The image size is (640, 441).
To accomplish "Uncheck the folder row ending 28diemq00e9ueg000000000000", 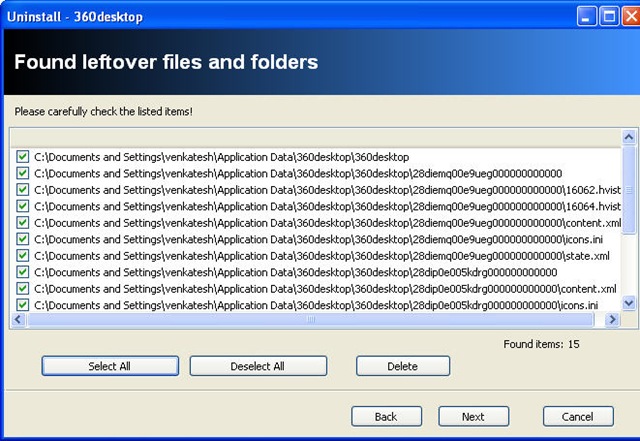I will click(x=22, y=173).
